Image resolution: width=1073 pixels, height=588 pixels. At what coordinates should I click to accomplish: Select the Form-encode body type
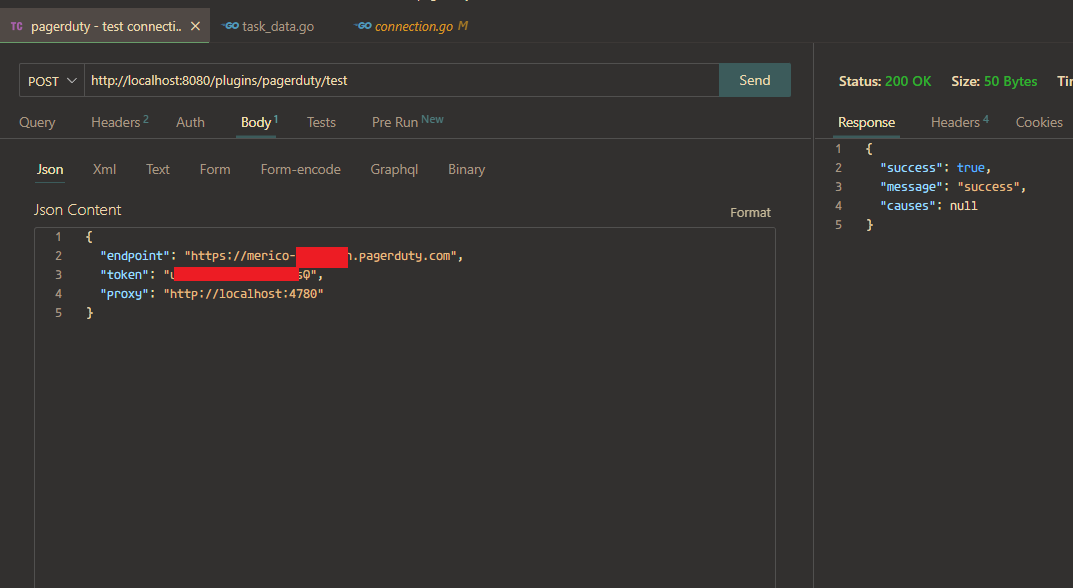click(300, 169)
